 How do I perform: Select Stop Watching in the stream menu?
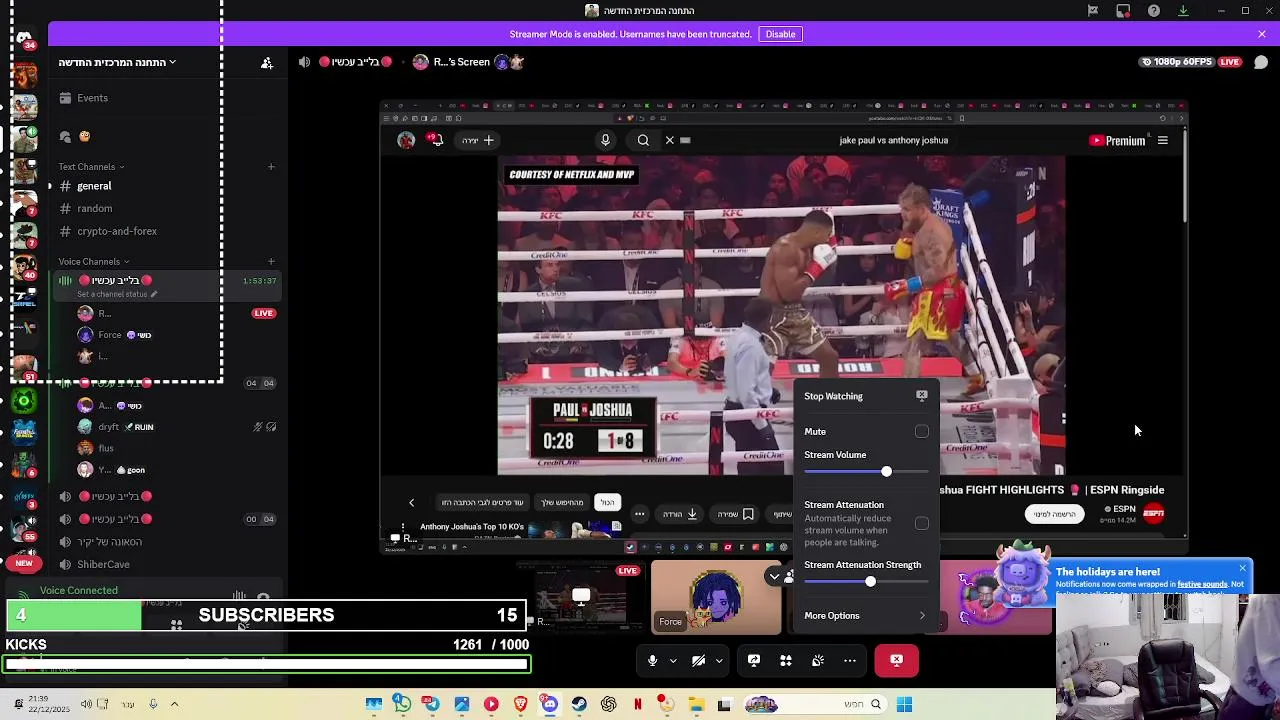coord(866,396)
